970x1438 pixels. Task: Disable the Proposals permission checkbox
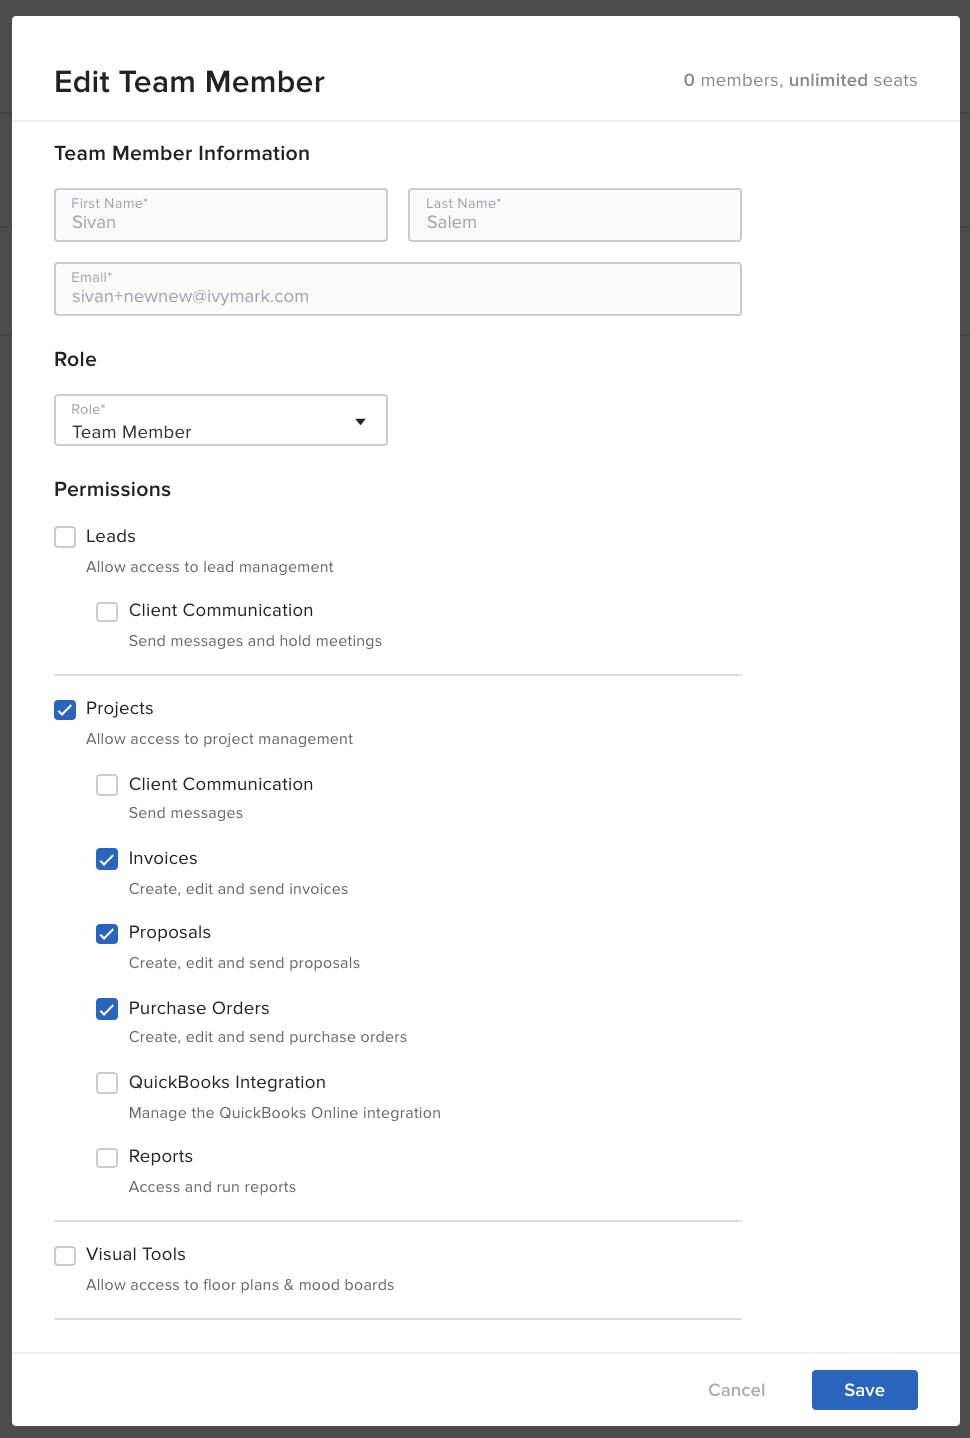point(107,933)
